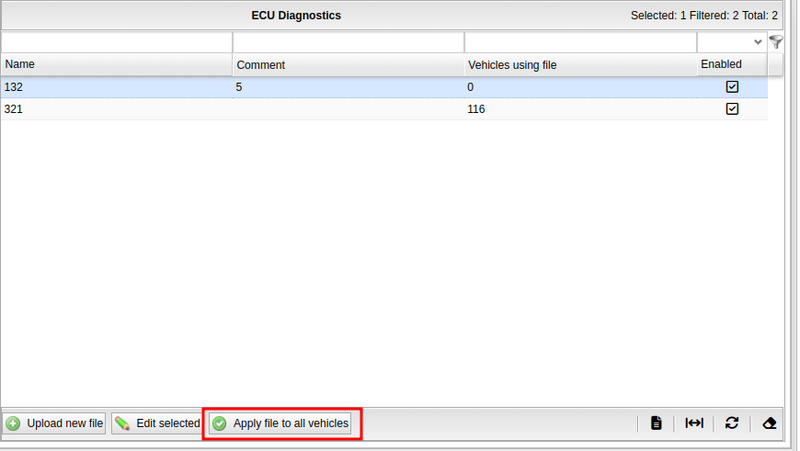Click the fit column widths icon
This screenshot has width=800, height=451.
click(694, 423)
